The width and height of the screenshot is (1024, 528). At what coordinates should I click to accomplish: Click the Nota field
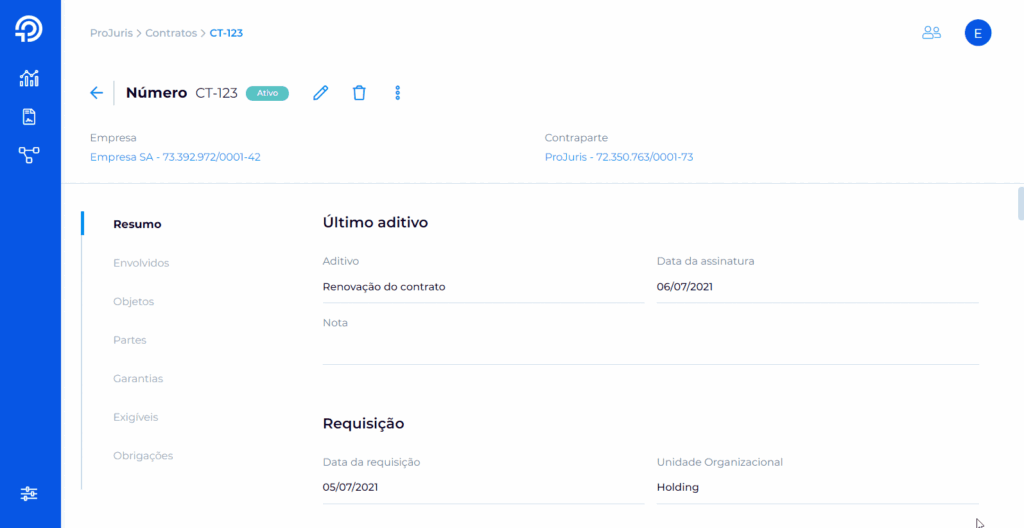[650, 348]
